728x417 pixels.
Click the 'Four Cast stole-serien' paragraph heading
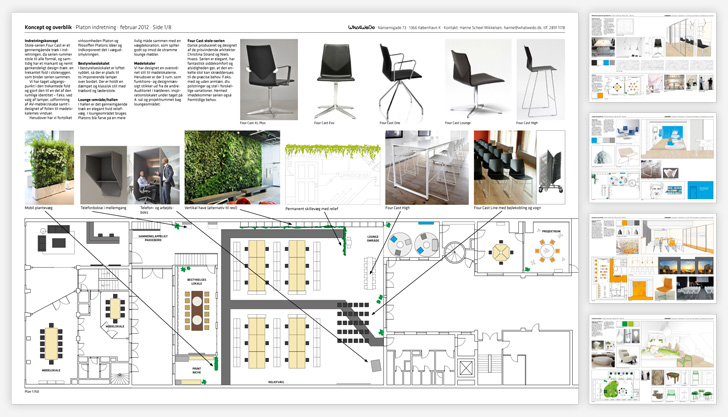(x=206, y=41)
